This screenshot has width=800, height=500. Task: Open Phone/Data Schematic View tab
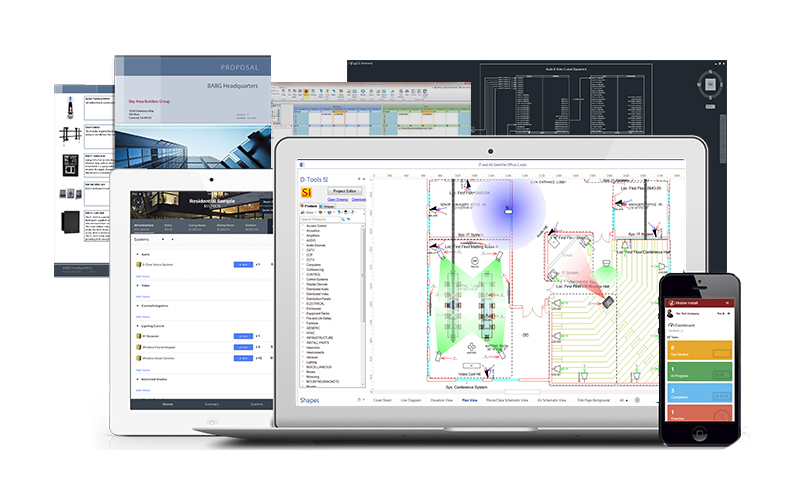pyautogui.click(x=507, y=401)
